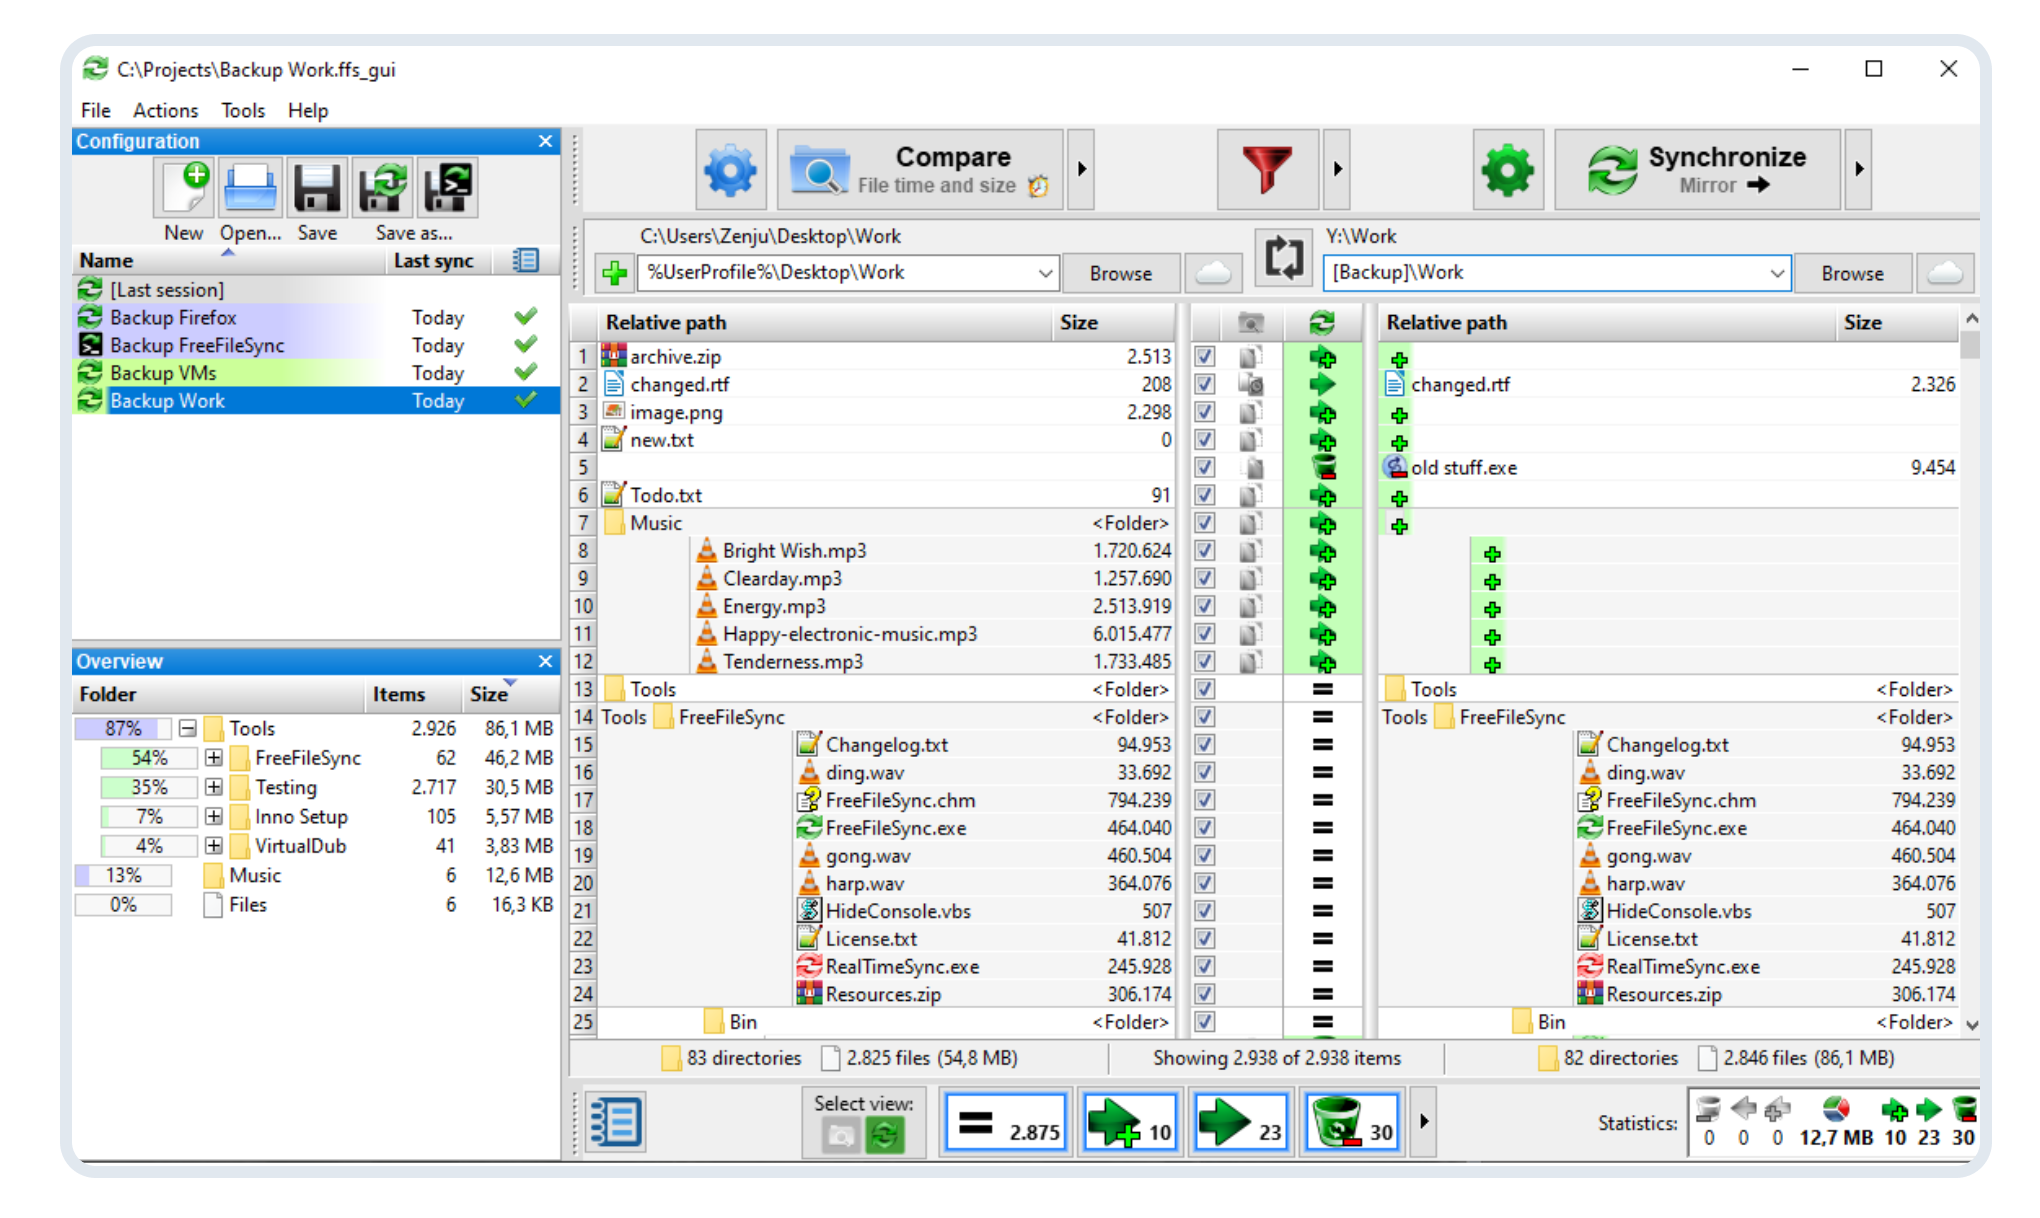Open the Actions menu
The width and height of the screenshot is (2040, 1218).
point(165,110)
